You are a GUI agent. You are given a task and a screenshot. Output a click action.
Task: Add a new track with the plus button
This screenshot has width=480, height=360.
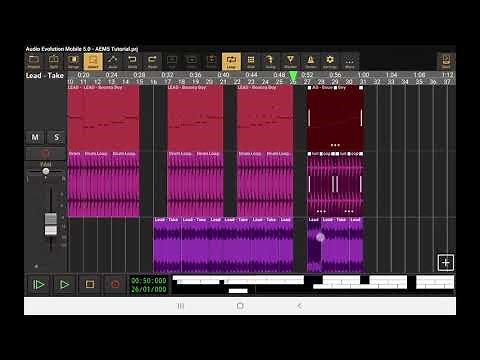[446, 263]
